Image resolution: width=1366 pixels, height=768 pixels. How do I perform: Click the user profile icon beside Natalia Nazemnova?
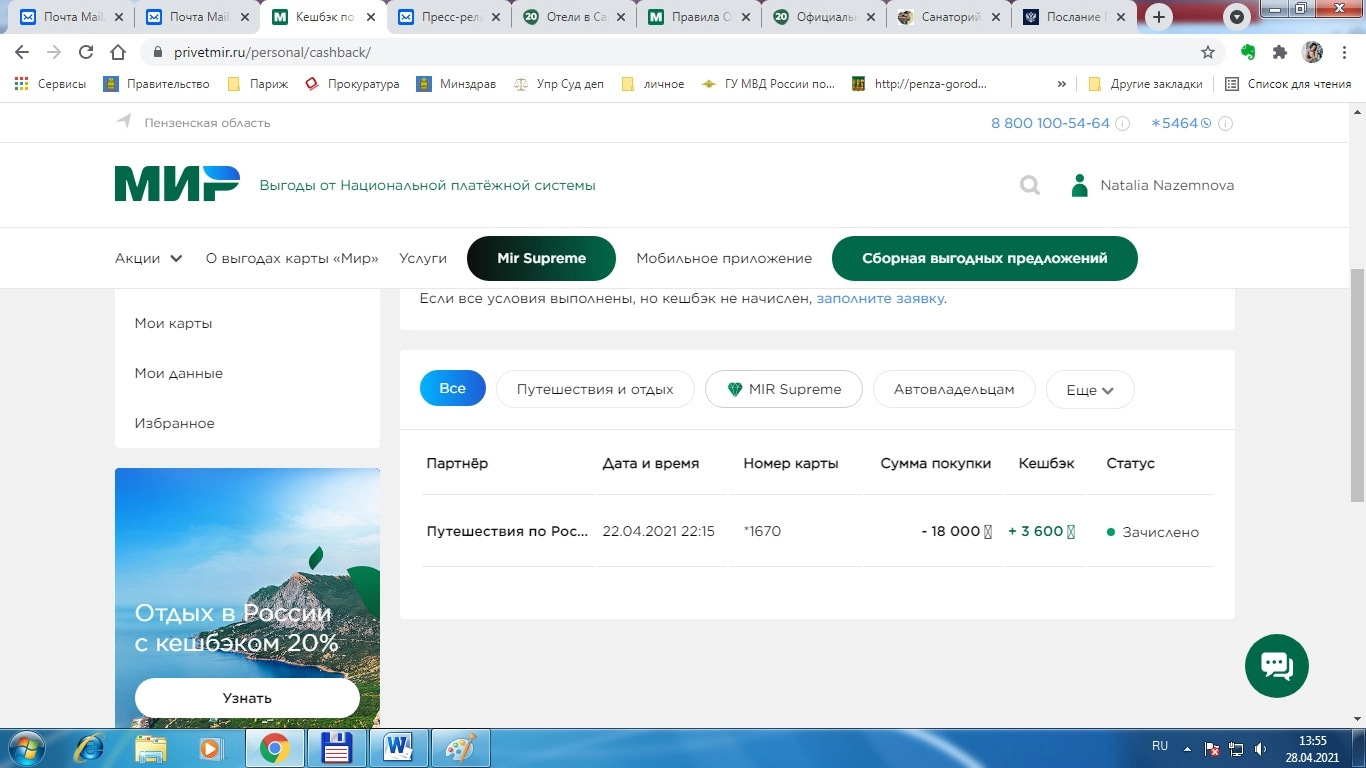(x=1079, y=185)
